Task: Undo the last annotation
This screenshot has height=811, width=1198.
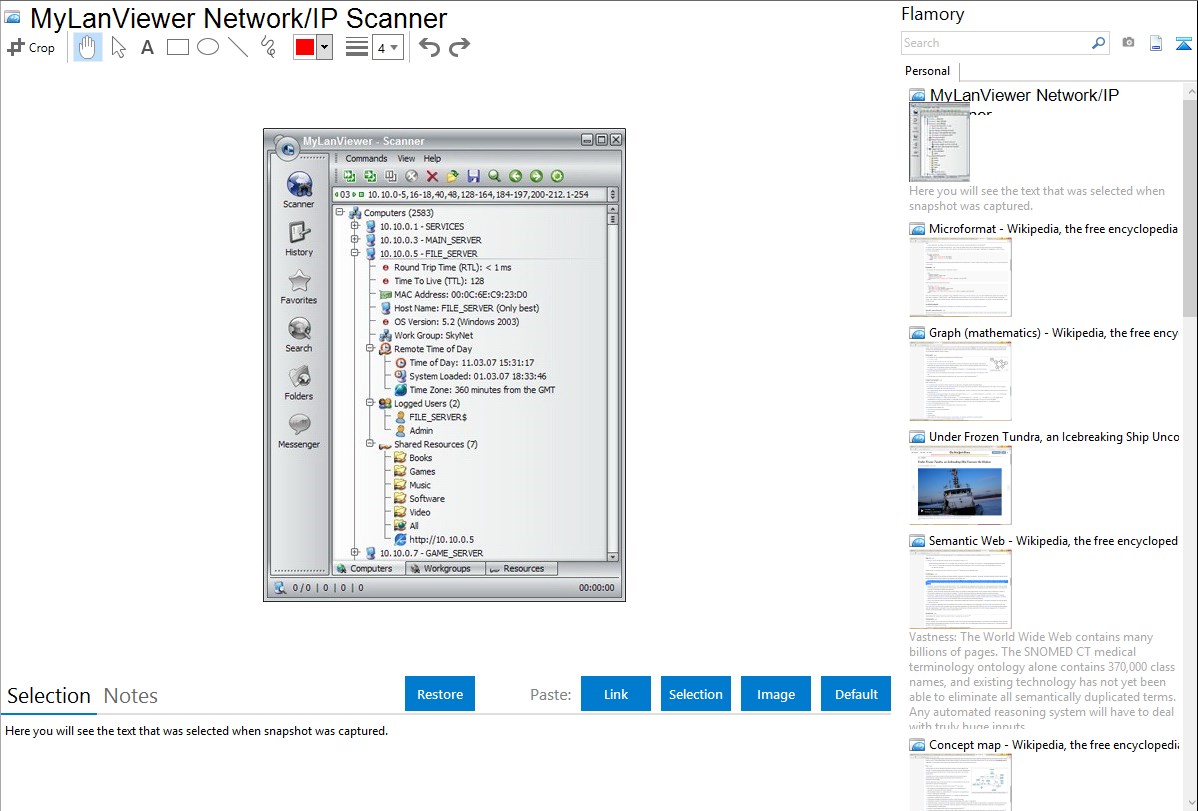Action: [429, 47]
